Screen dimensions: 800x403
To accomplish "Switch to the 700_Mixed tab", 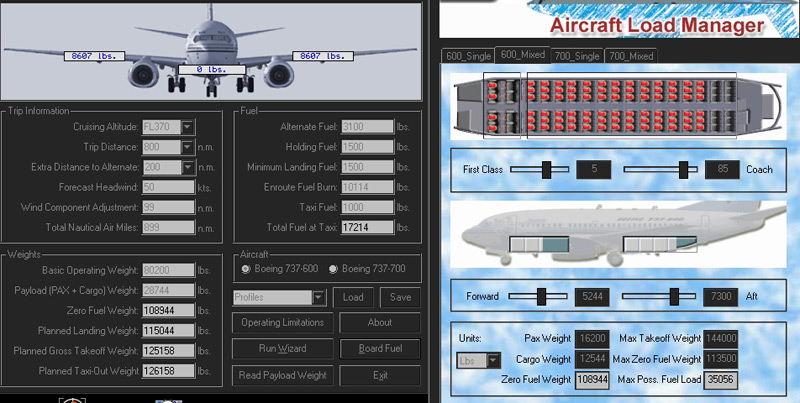I will coord(630,55).
